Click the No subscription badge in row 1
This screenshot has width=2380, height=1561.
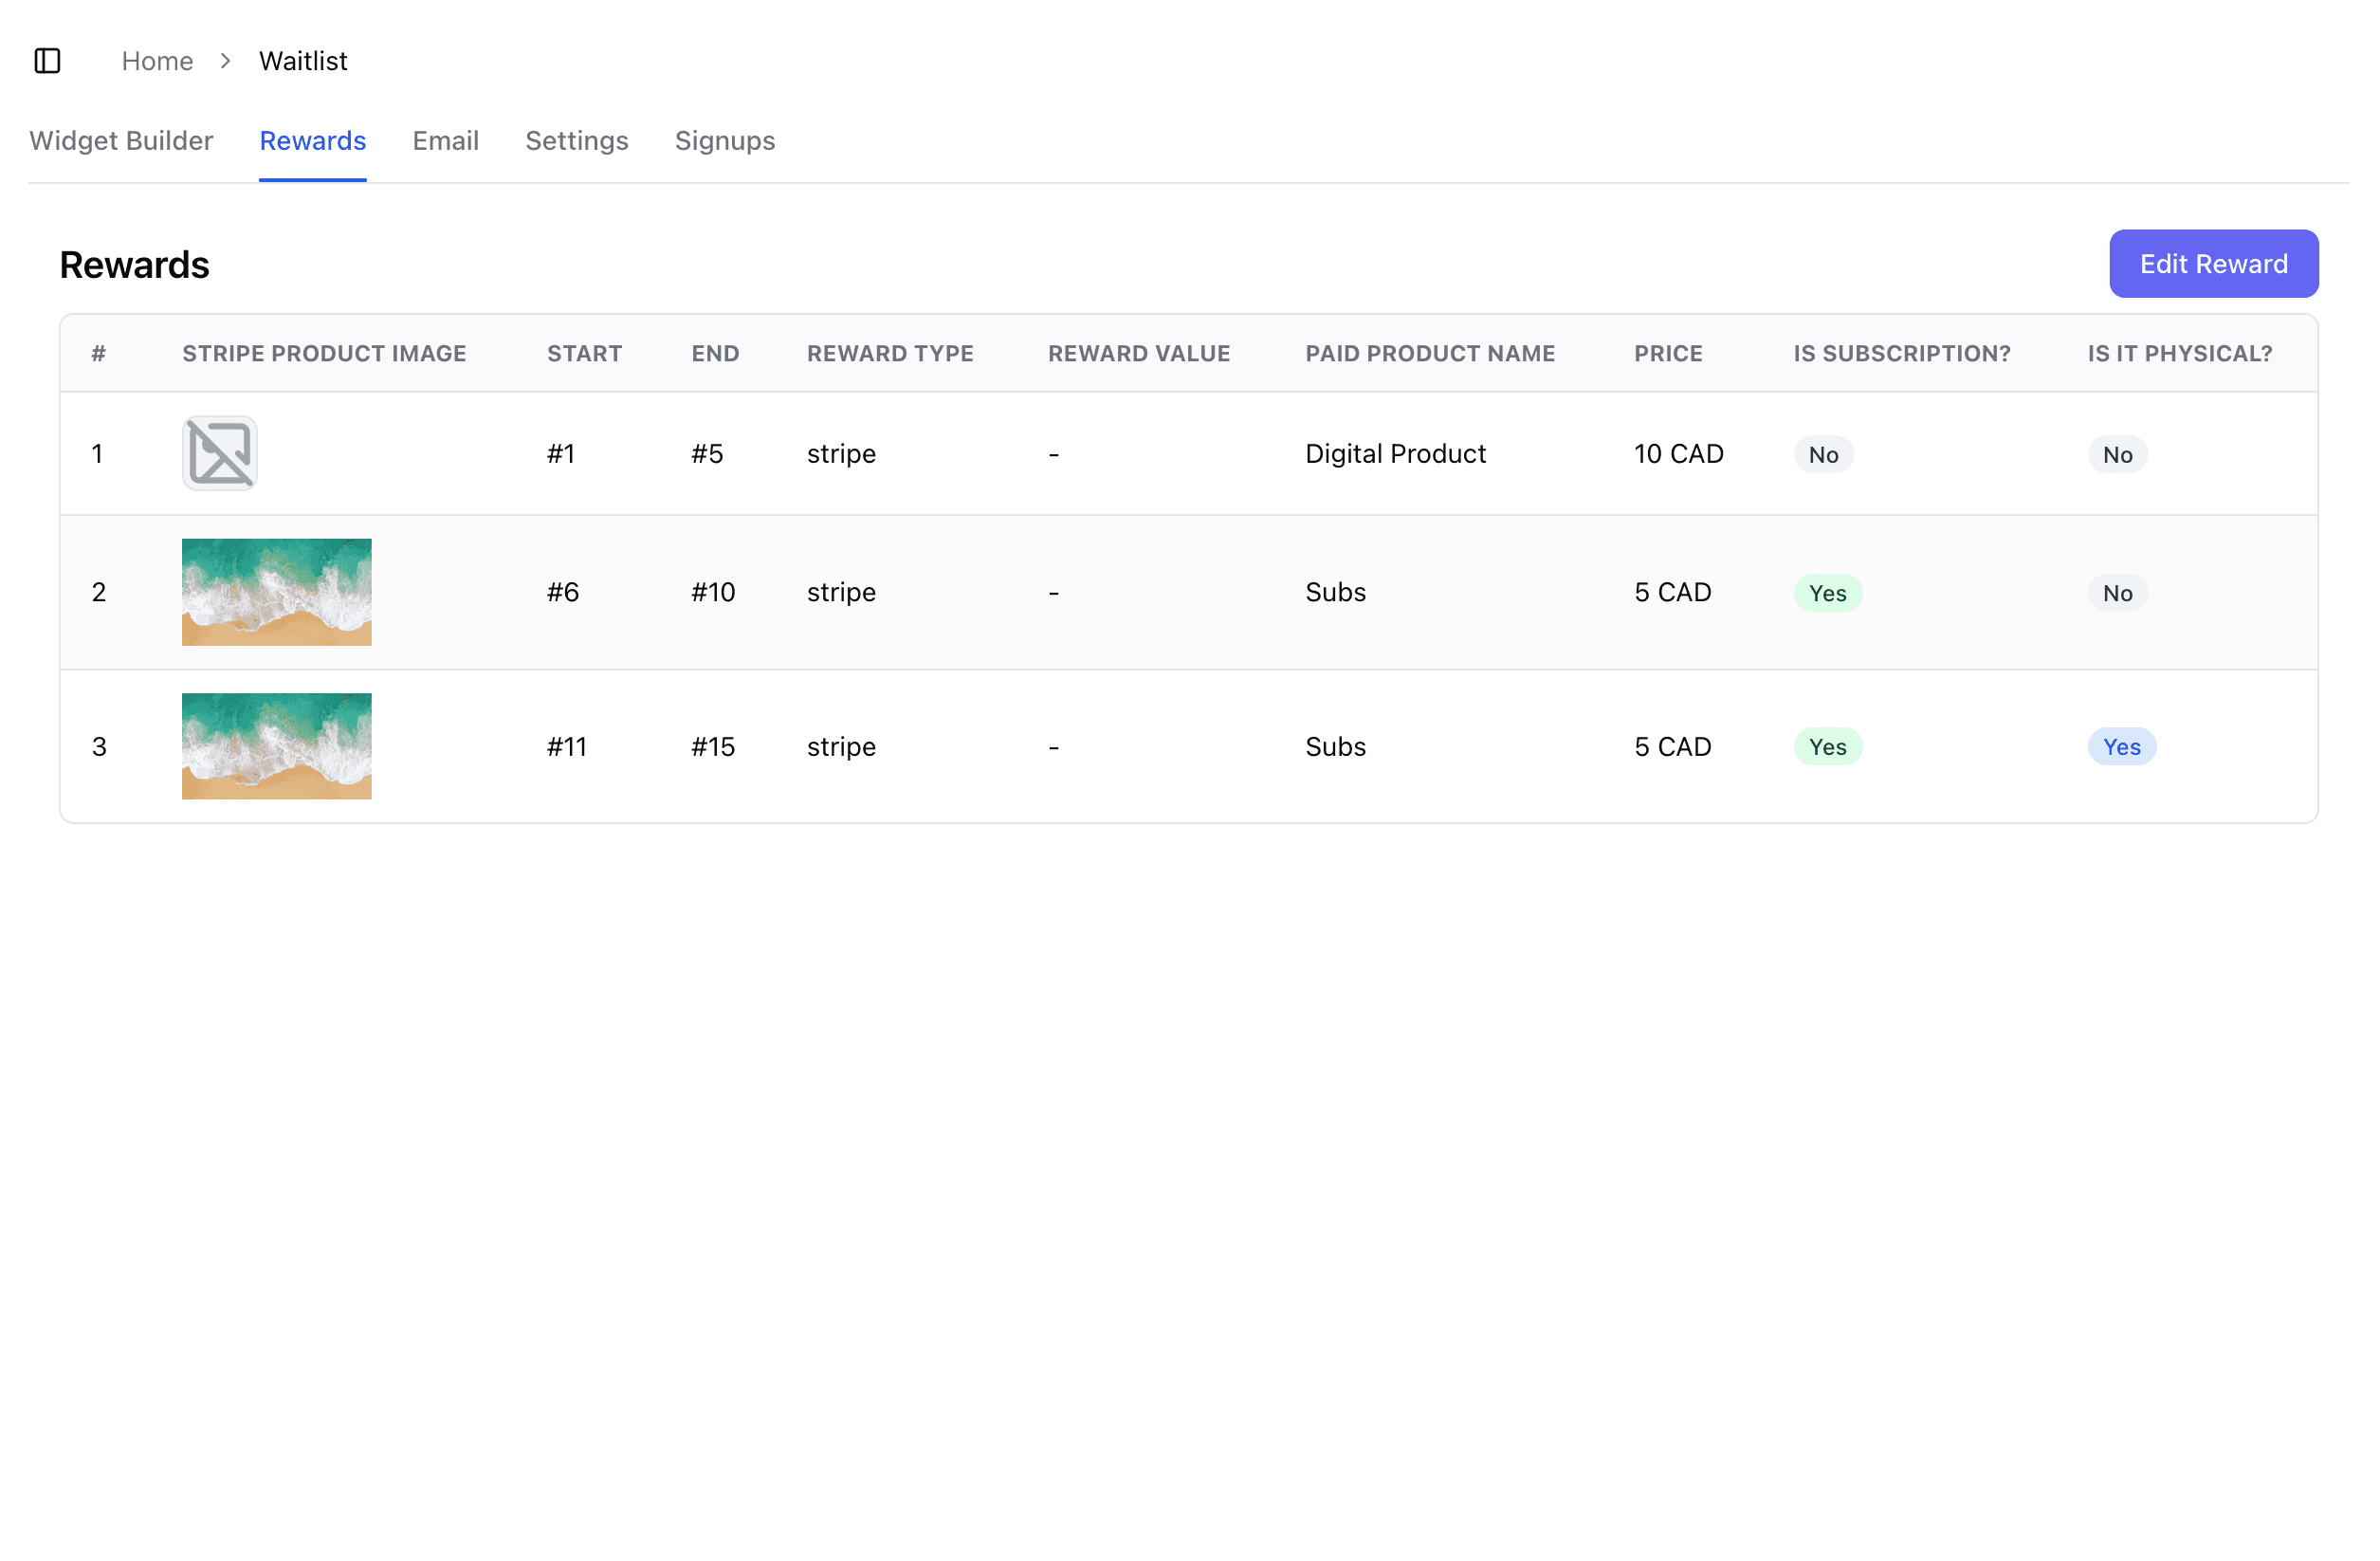tap(1823, 455)
